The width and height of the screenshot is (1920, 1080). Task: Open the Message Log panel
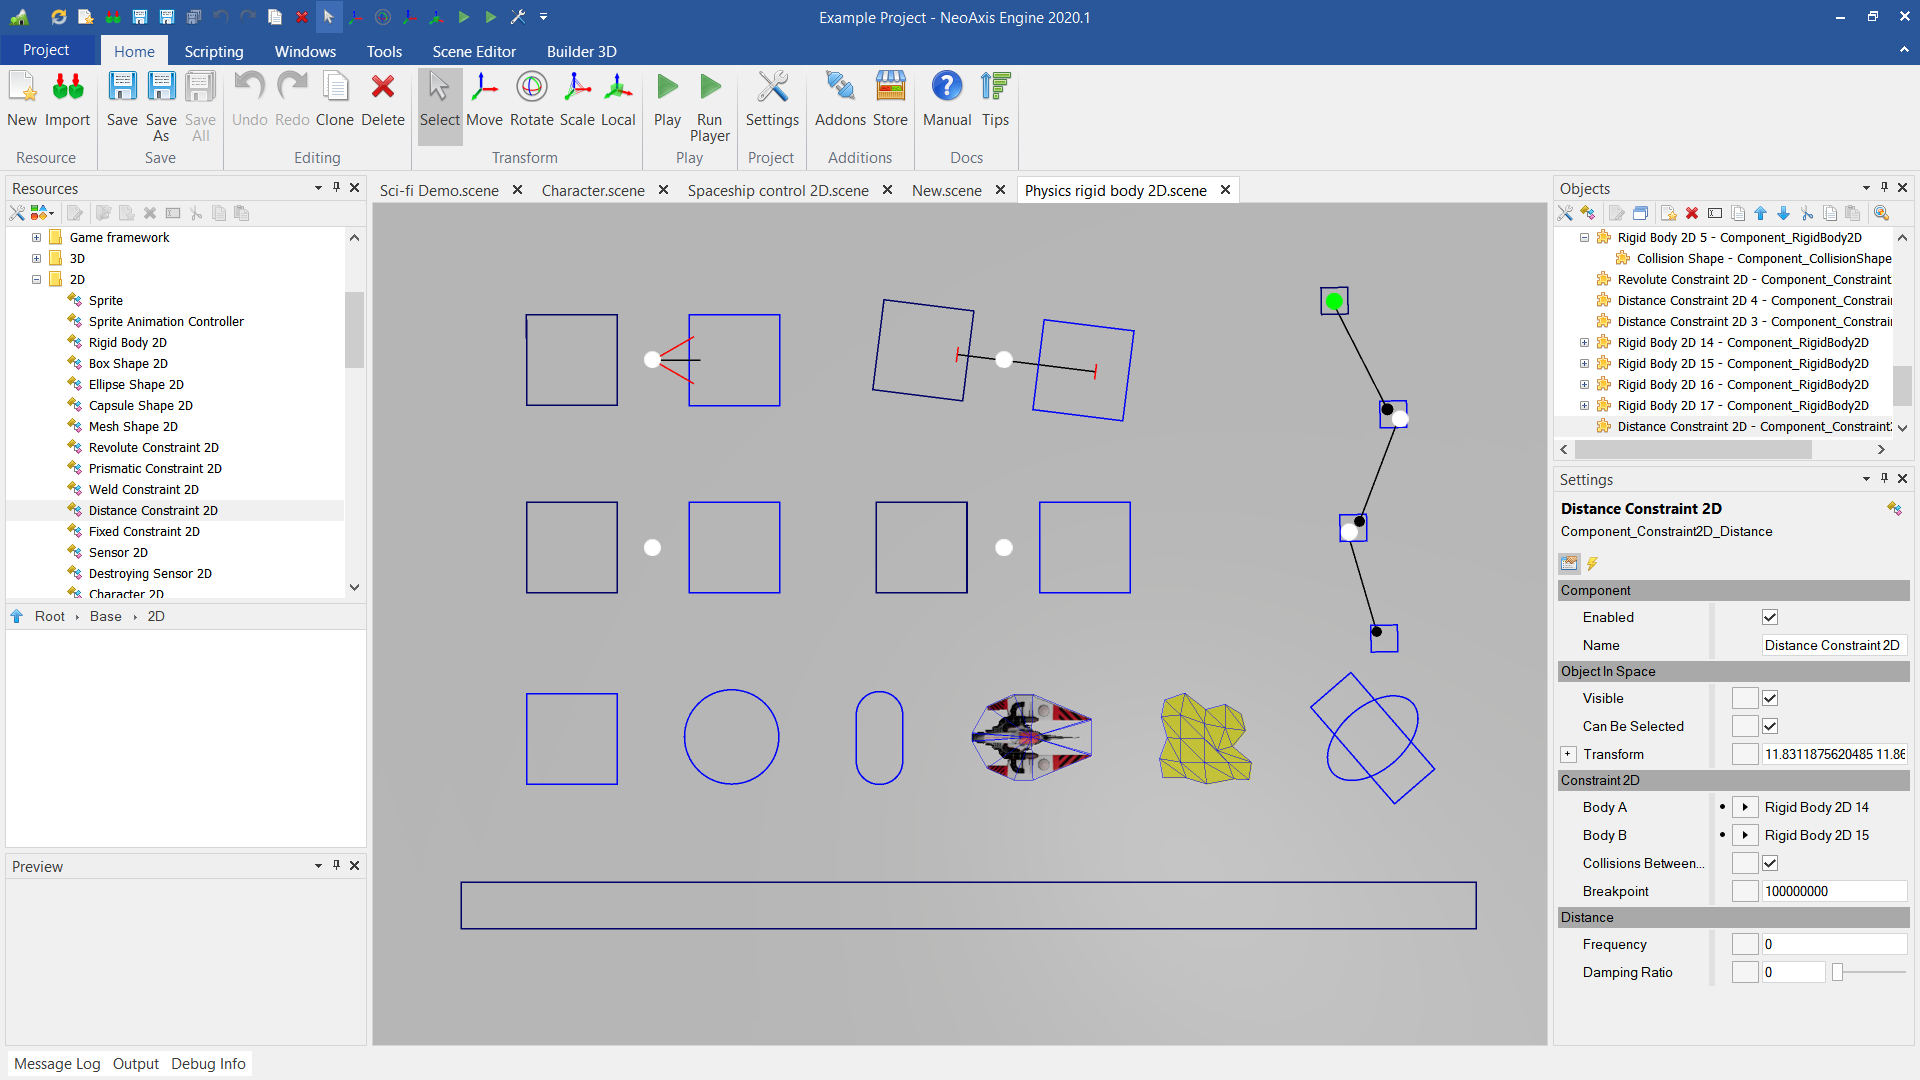[x=57, y=1063]
